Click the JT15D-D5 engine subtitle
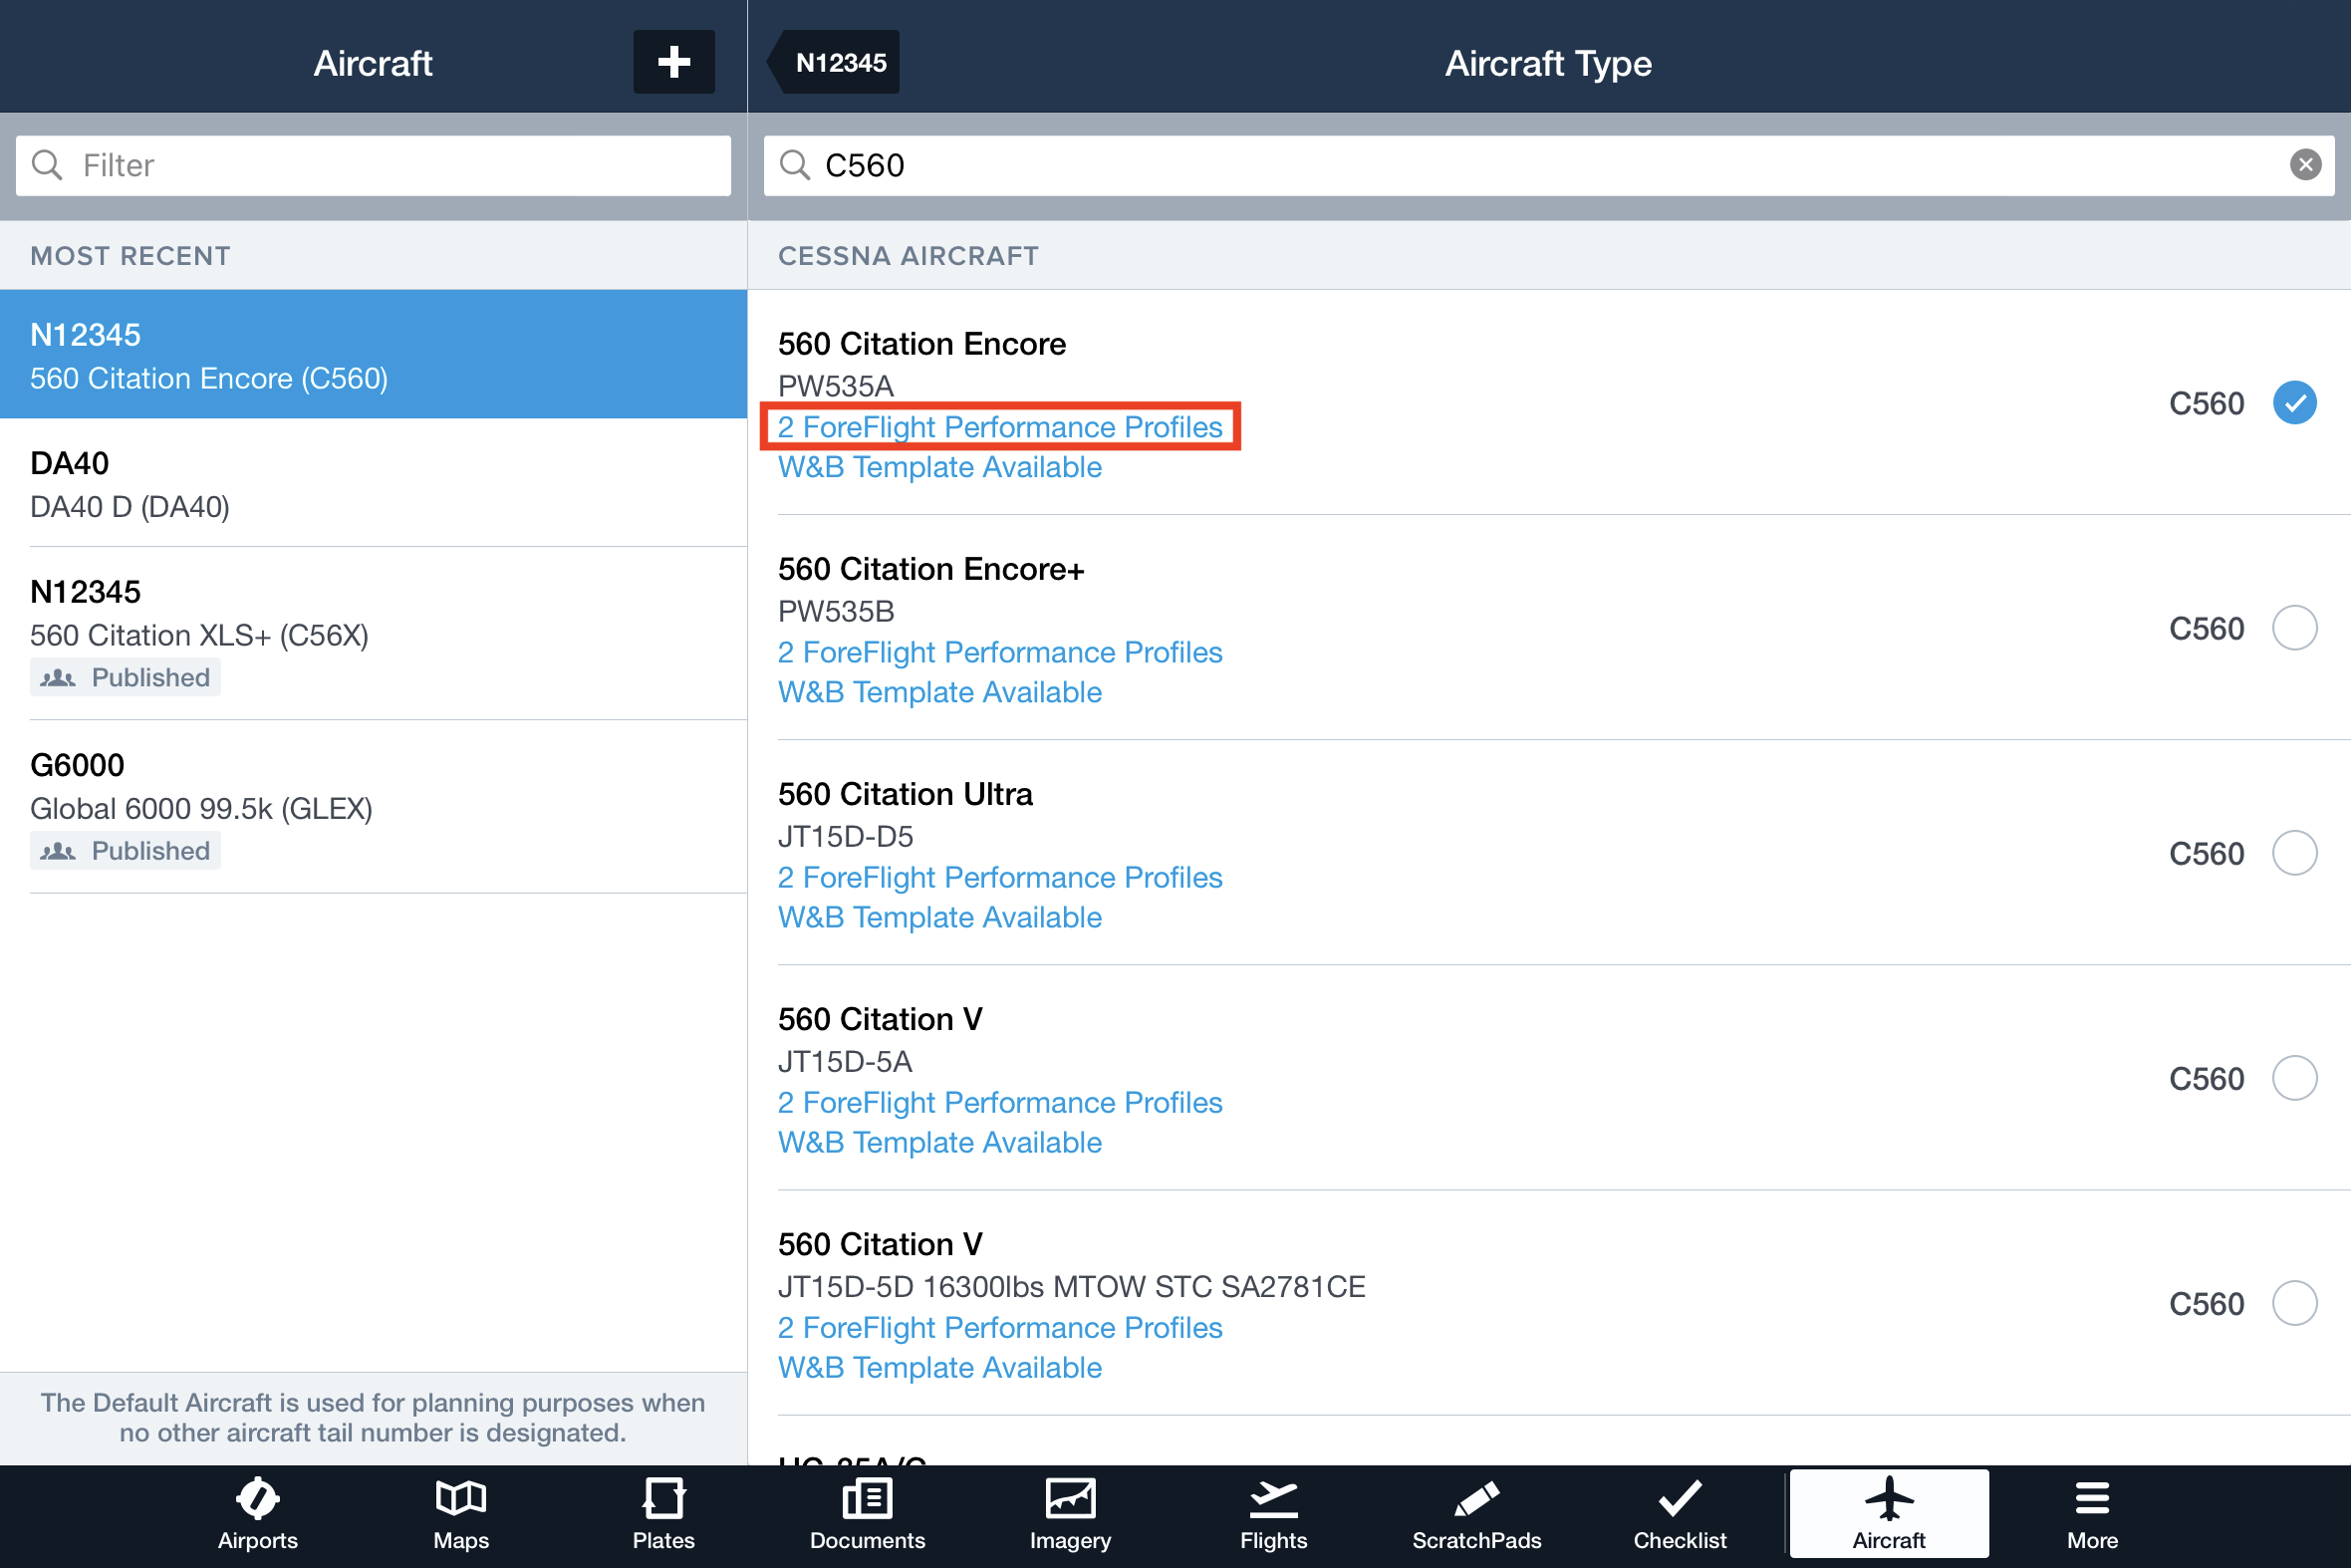This screenshot has height=1568, width=2351. (845, 836)
